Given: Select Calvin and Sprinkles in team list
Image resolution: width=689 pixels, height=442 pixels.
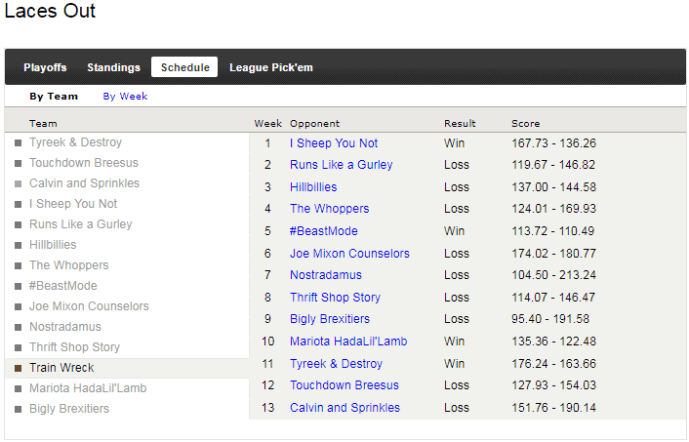Looking at the screenshot, I should tap(84, 183).
